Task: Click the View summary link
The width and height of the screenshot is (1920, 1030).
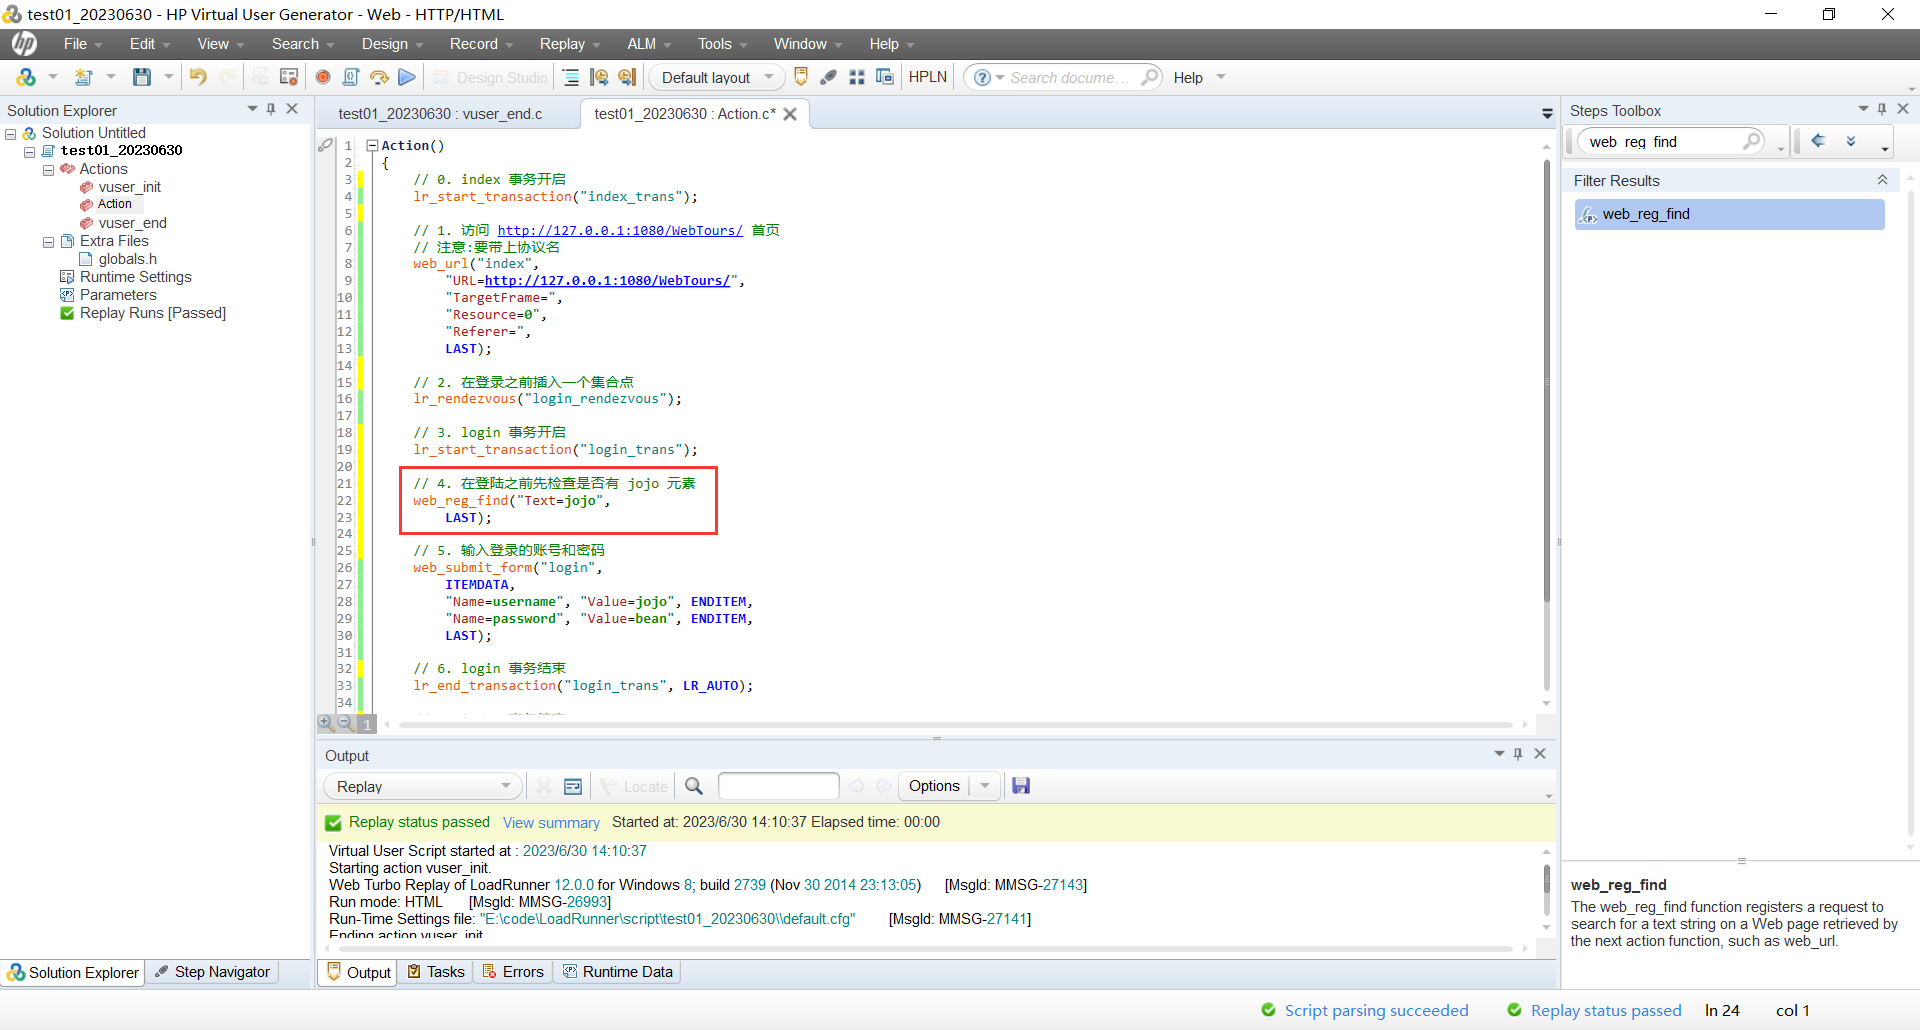Action: [551, 823]
